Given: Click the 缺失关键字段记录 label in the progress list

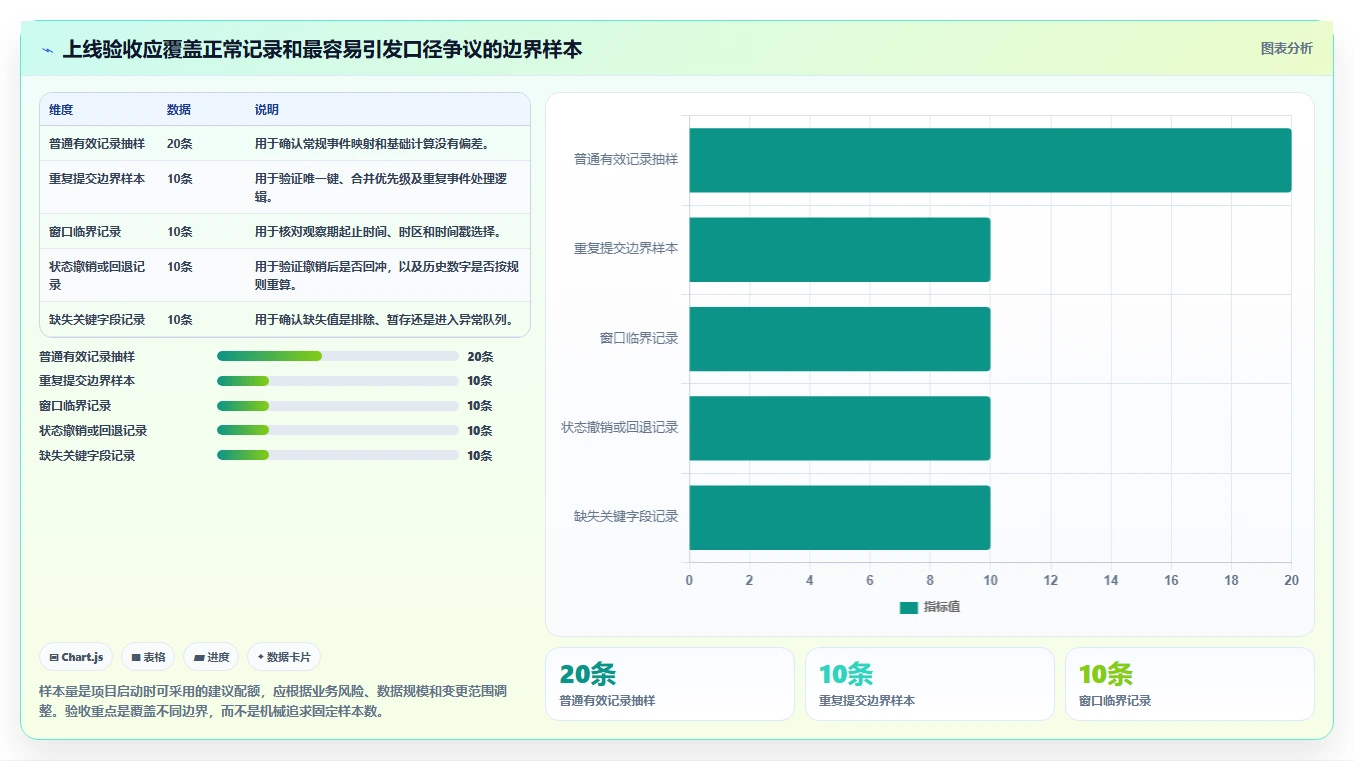Looking at the screenshot, I should click(87, 455).
